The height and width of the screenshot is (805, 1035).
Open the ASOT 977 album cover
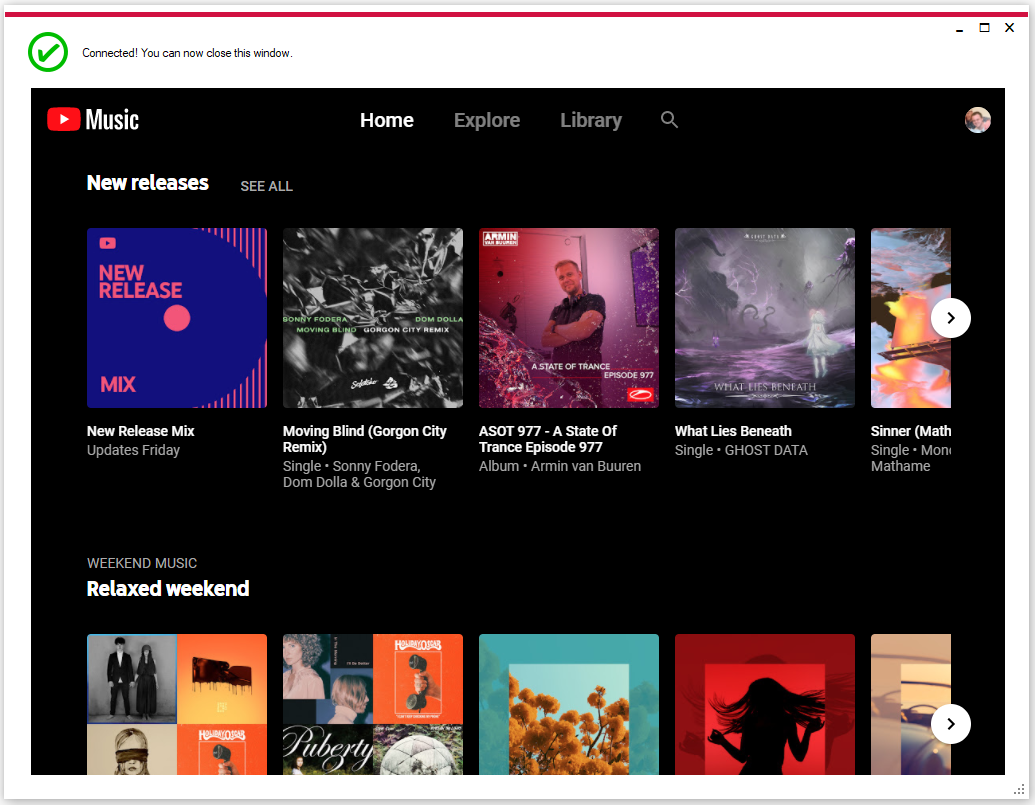tap(569, 318)
